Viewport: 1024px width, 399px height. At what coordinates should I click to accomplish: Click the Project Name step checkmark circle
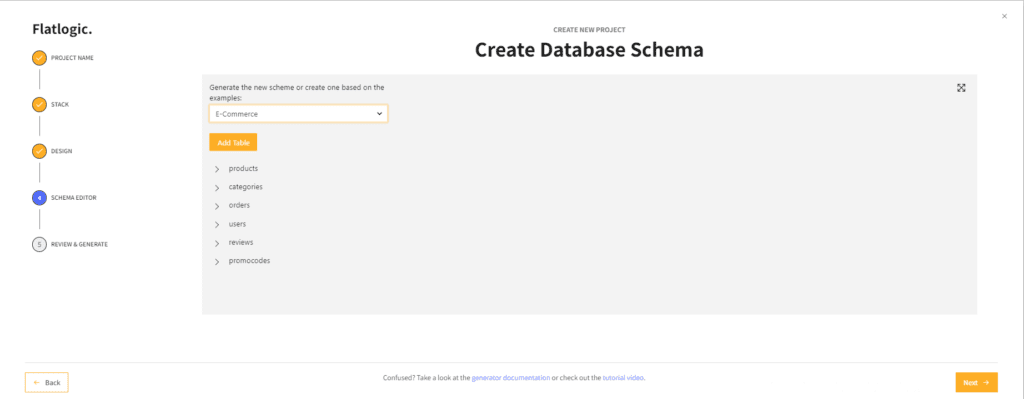tap(39, 58)
